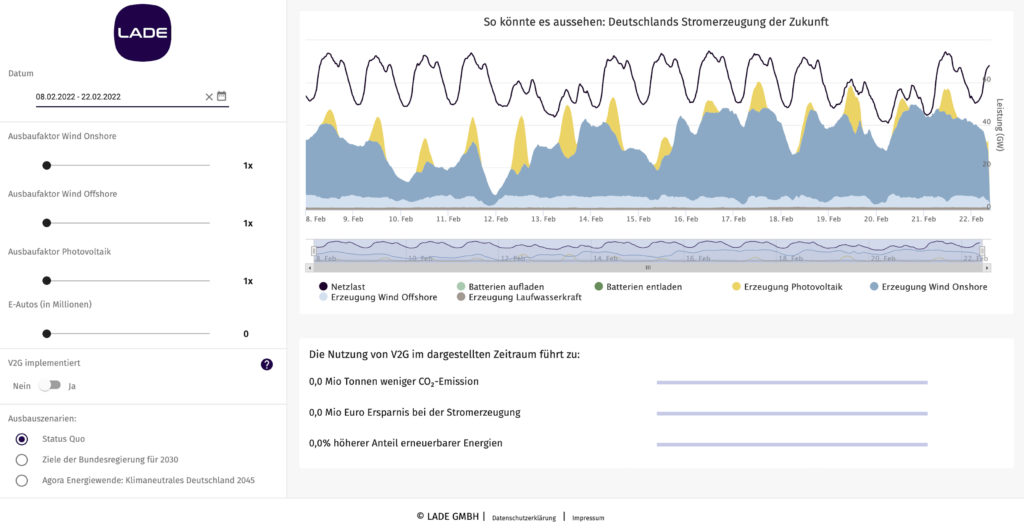Click the LADE logo
The width and height of the screenshot is (1024, 532).
pos(142,33)
